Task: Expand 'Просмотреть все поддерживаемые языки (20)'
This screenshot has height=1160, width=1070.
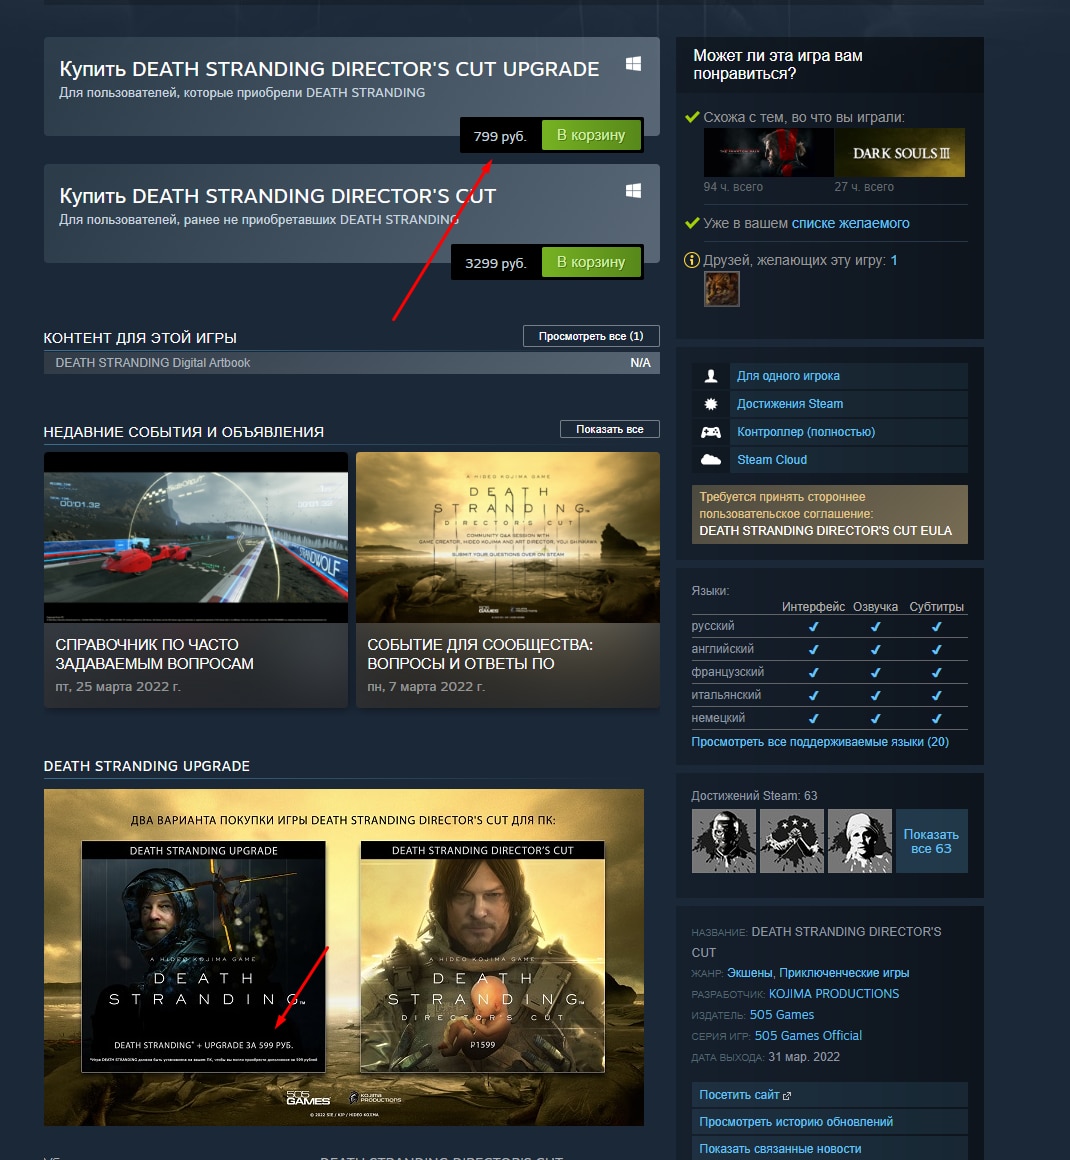Action: tap(820, 742)
